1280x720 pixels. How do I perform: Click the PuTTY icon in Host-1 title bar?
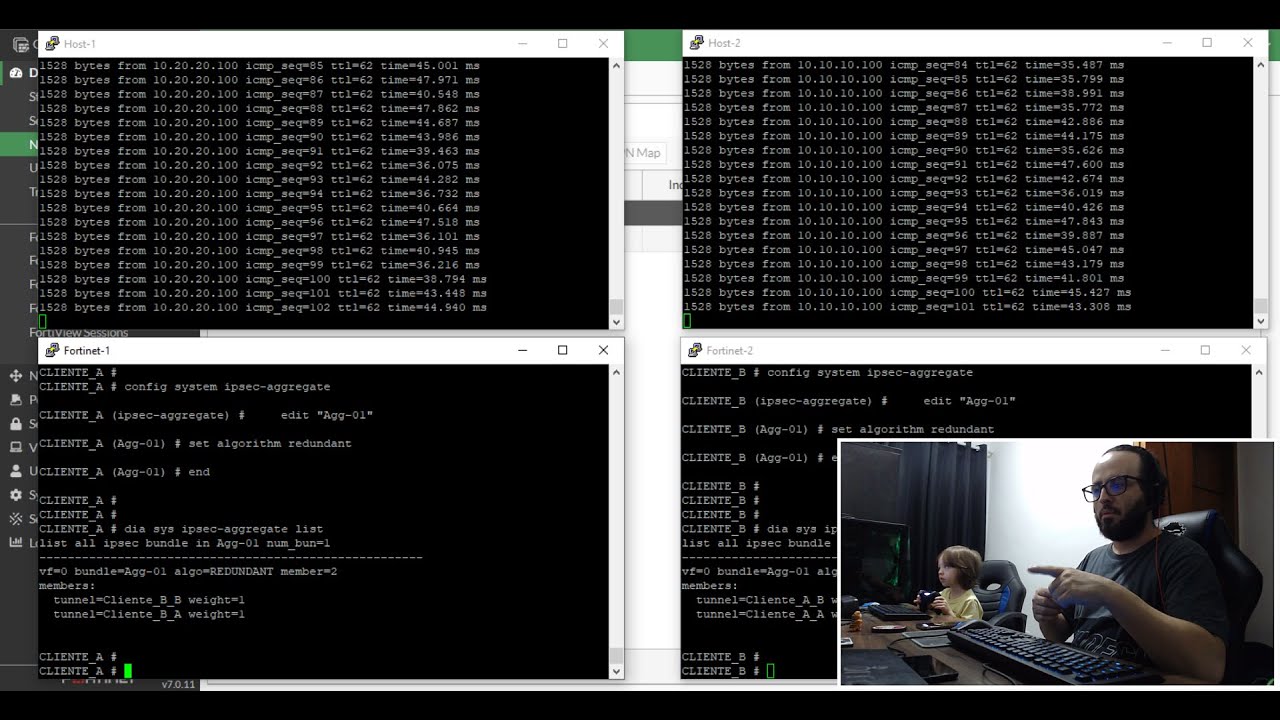[52, 44]
